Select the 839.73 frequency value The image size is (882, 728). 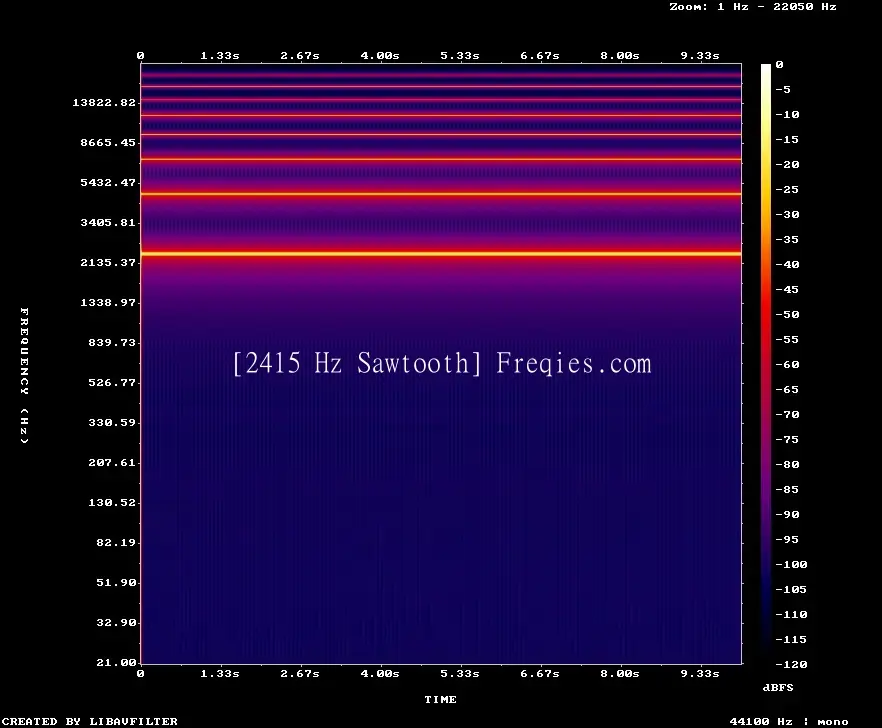click(x=112, y=342)
